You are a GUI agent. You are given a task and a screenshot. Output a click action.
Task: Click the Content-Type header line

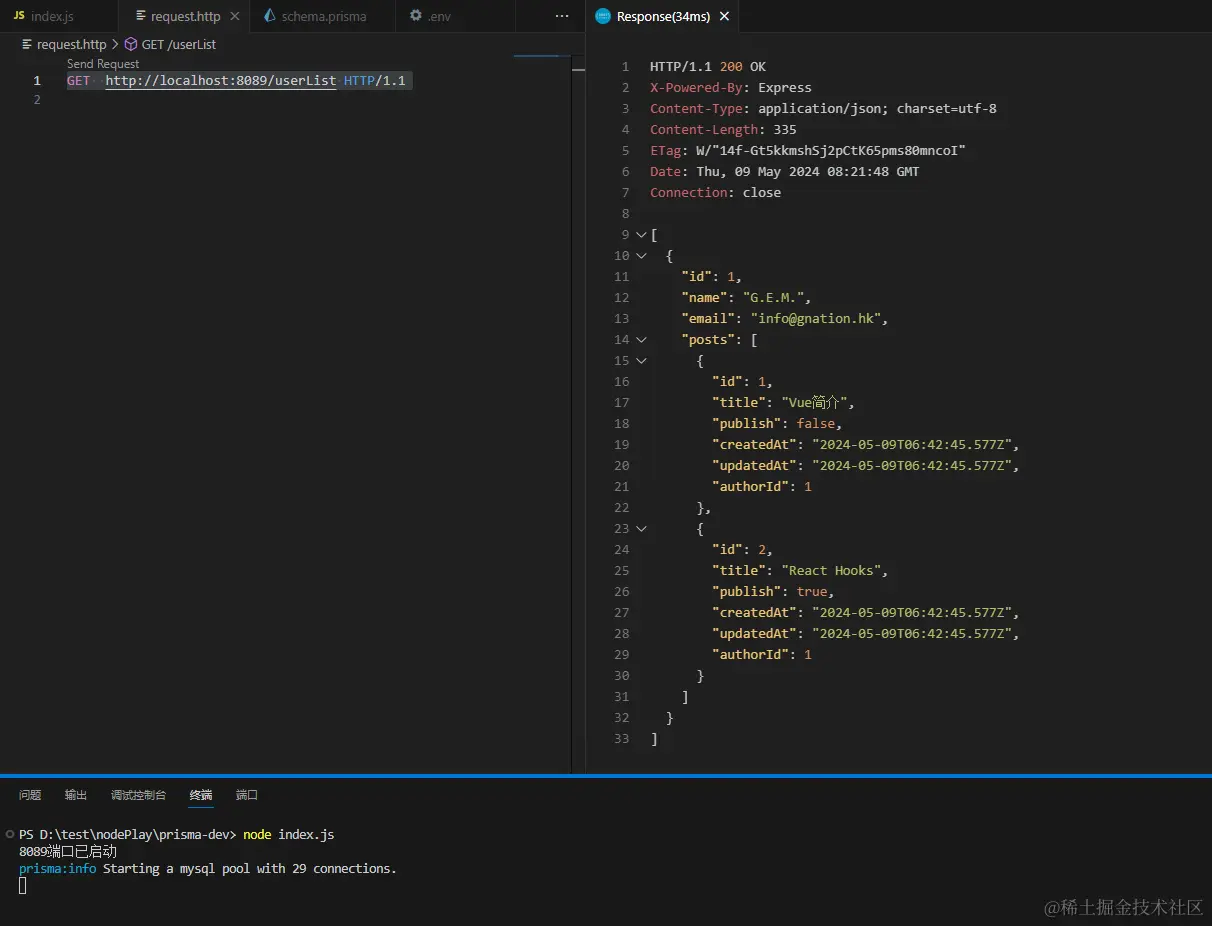pos(823,109)
